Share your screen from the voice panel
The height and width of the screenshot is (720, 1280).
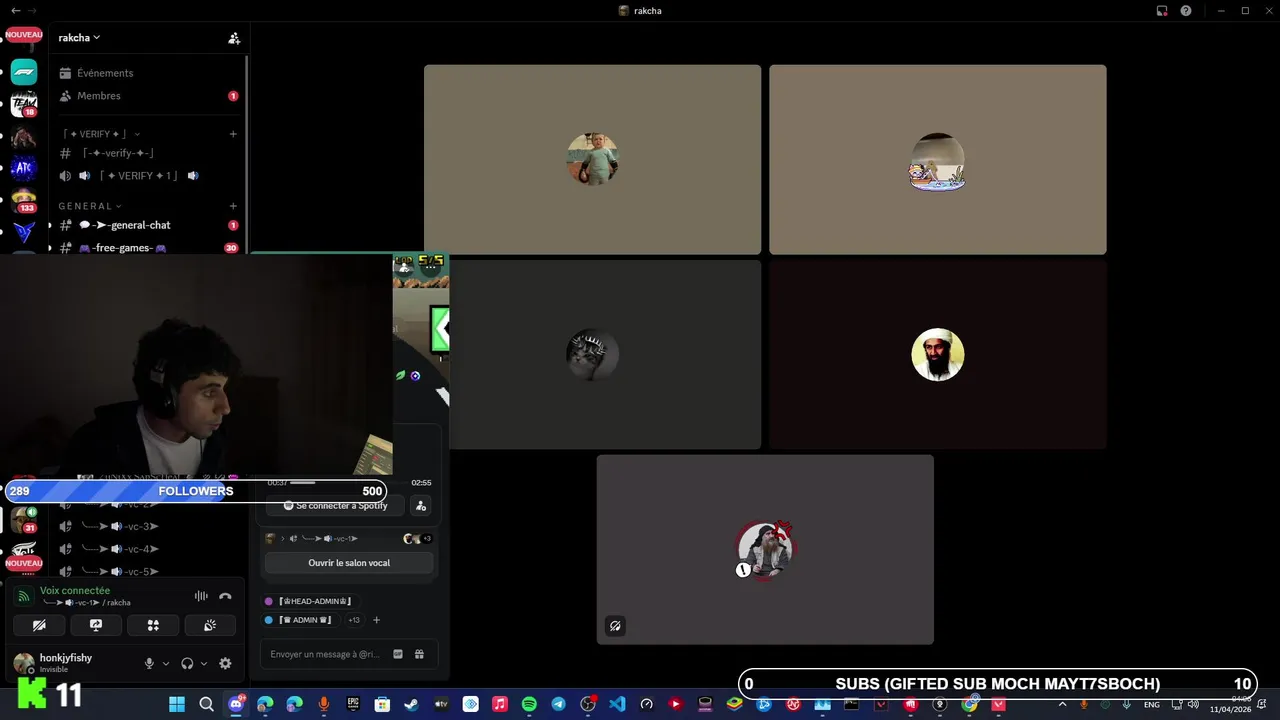click(x=96, y=625)
